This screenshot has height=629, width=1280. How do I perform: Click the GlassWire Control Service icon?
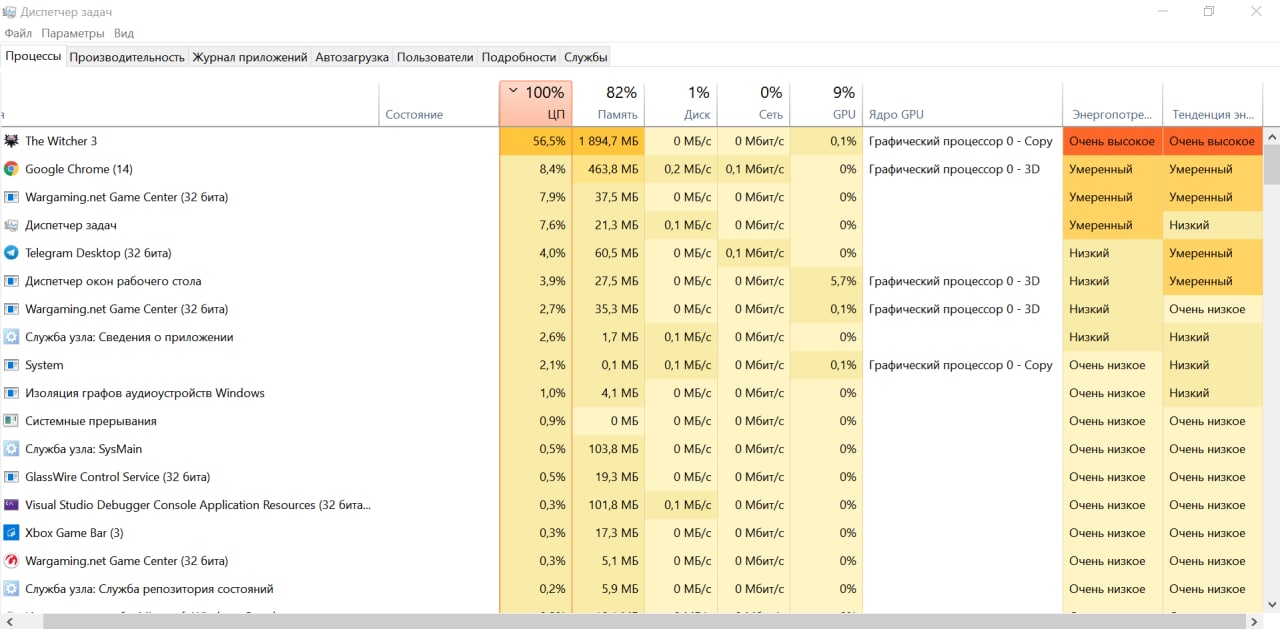point(11,477)
